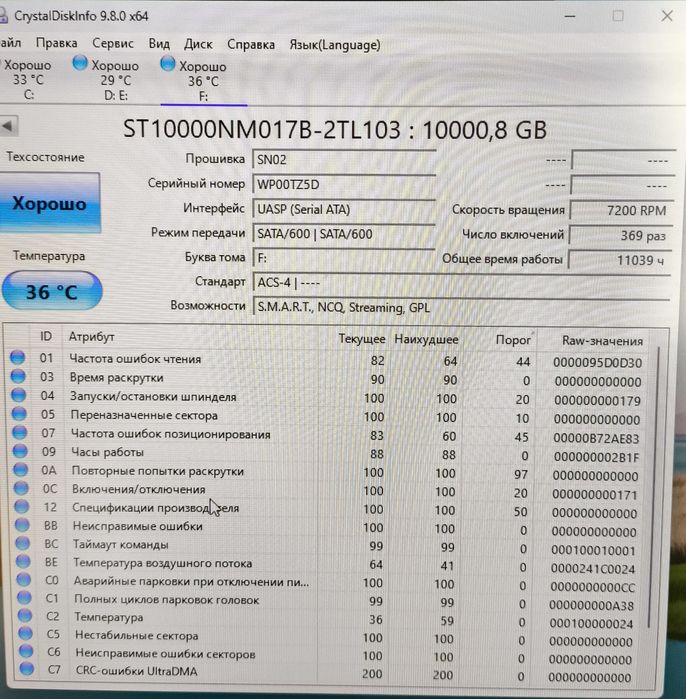Viewport: 686px width, 699px height.
Task: Click the rotation speed value 7200 RPM
Action: point(622,210)
